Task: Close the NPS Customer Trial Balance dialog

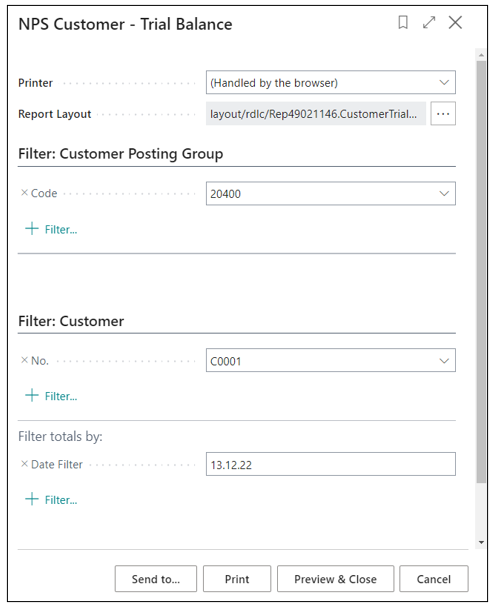Action: coord(455,23)
